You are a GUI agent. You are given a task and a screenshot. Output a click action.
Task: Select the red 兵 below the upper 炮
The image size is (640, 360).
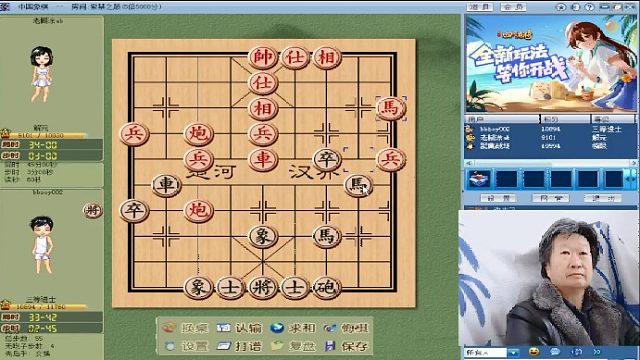click(x=198, y=159)
